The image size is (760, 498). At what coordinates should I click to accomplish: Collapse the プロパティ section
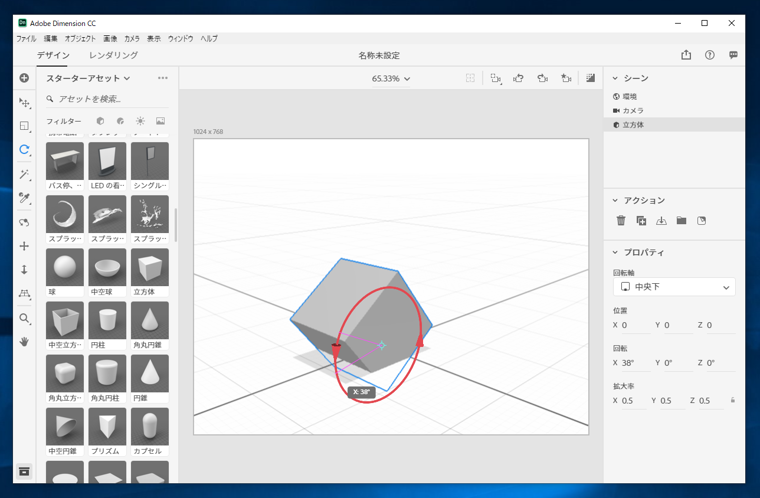click(x=615, y=252)
